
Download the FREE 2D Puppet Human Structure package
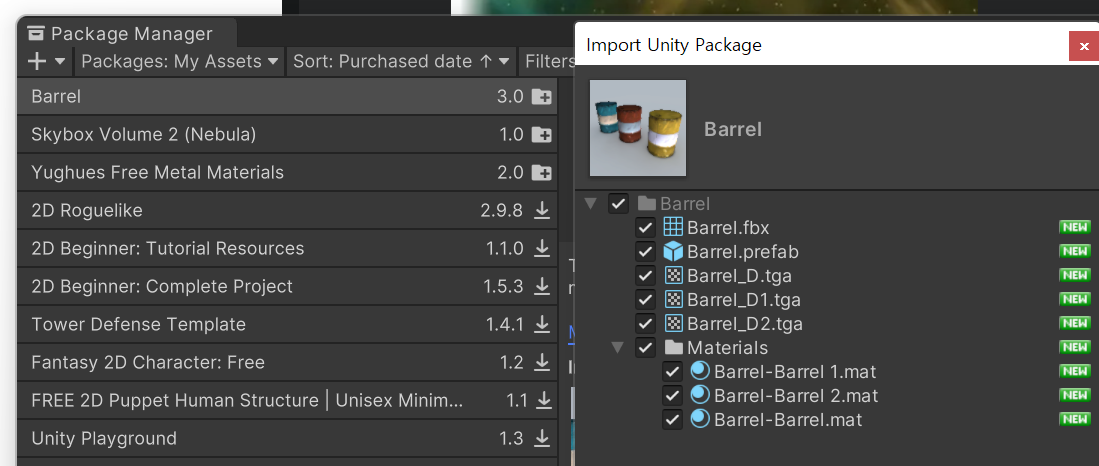[x=543, y=400]
